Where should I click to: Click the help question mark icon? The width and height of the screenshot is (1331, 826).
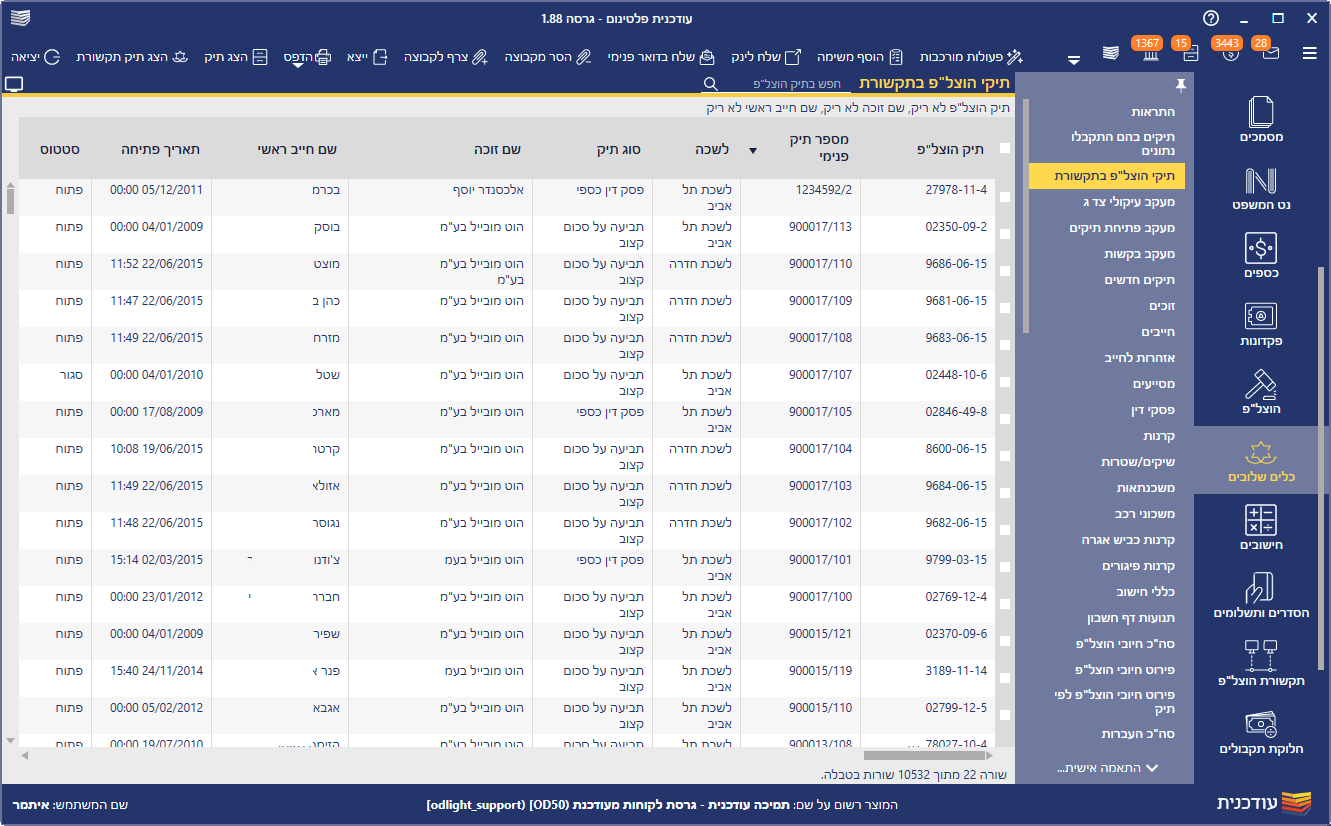click(1211, 18)
